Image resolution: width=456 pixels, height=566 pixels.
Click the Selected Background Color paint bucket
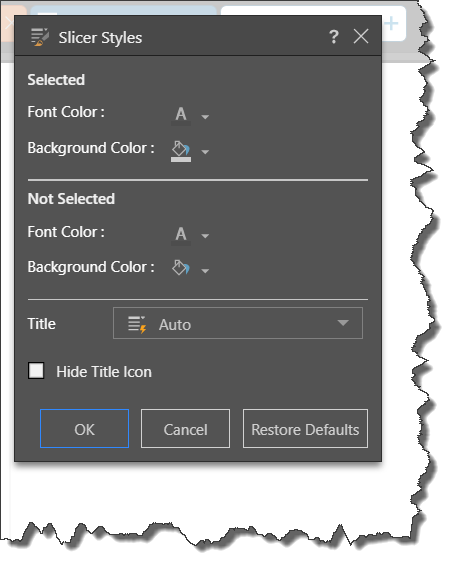[181, 148]
